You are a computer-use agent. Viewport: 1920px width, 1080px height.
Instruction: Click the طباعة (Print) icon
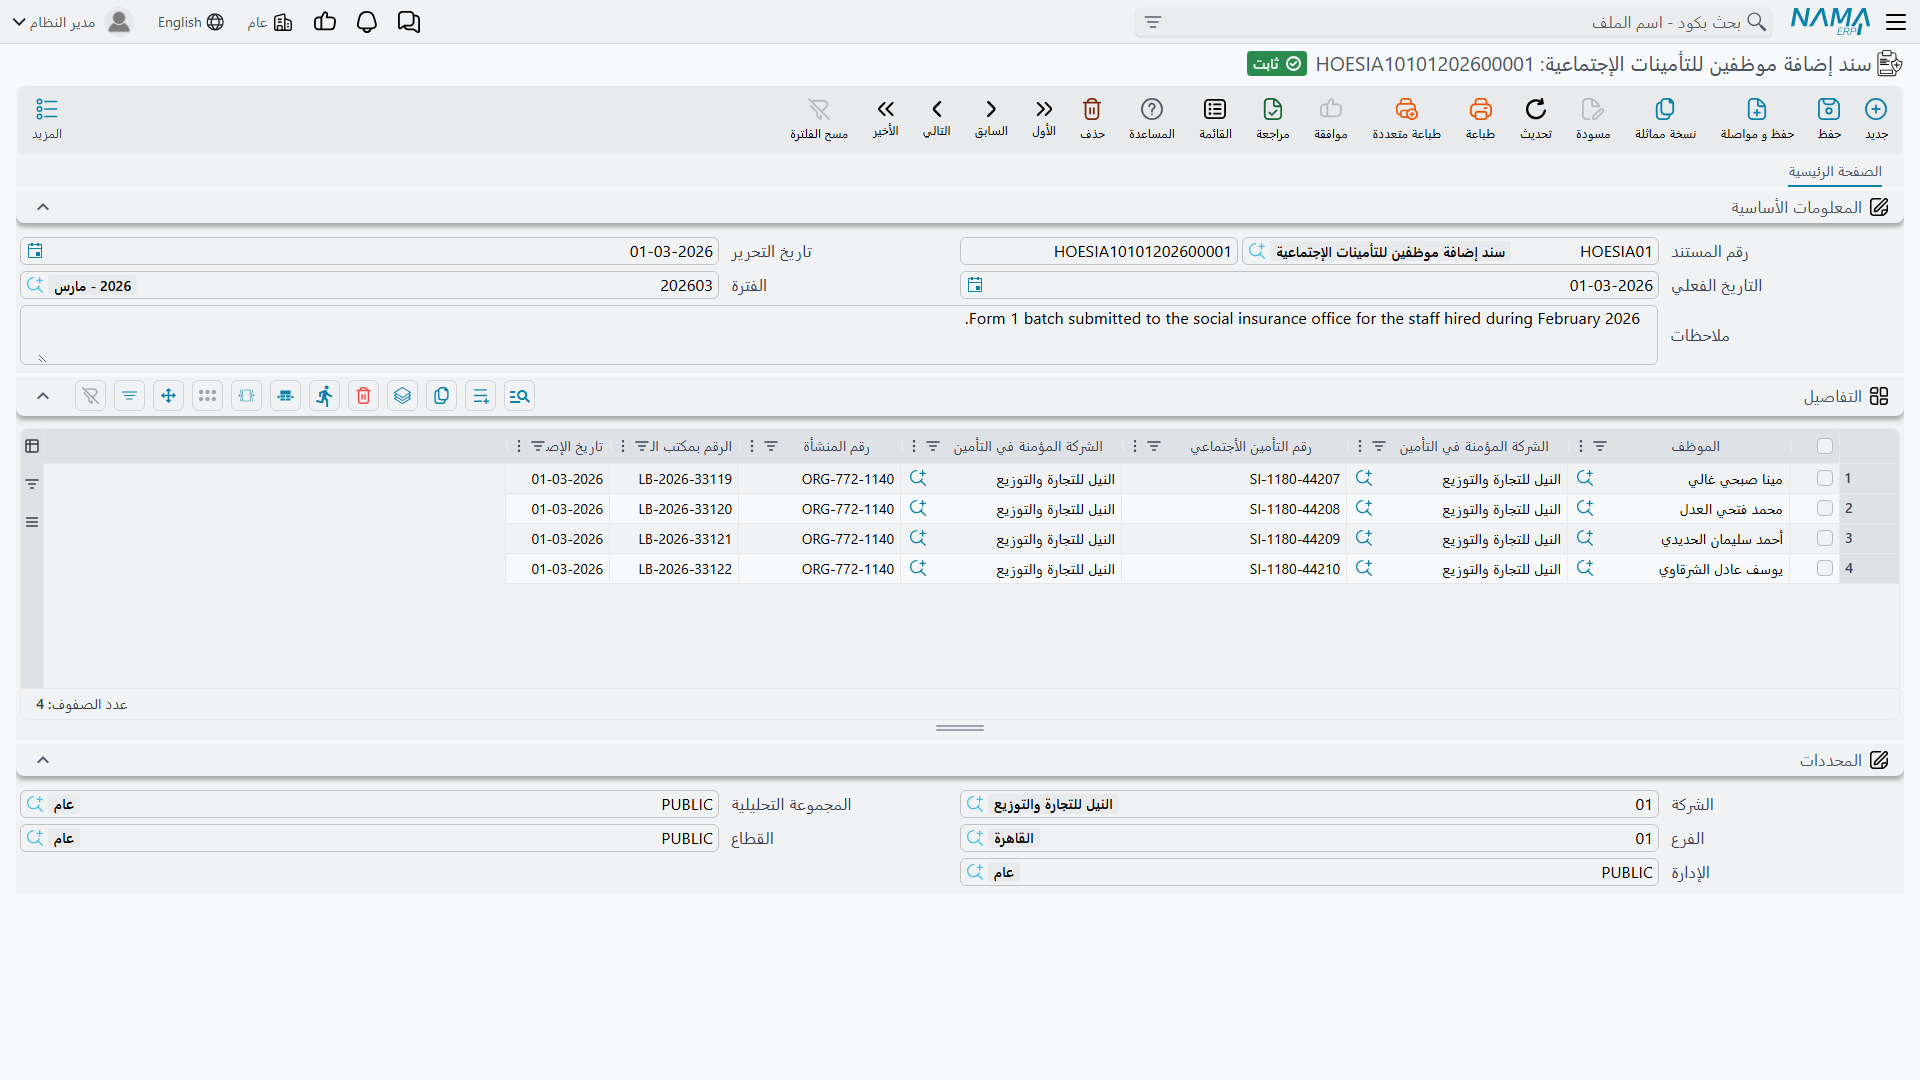click(x=1480, y=109)
